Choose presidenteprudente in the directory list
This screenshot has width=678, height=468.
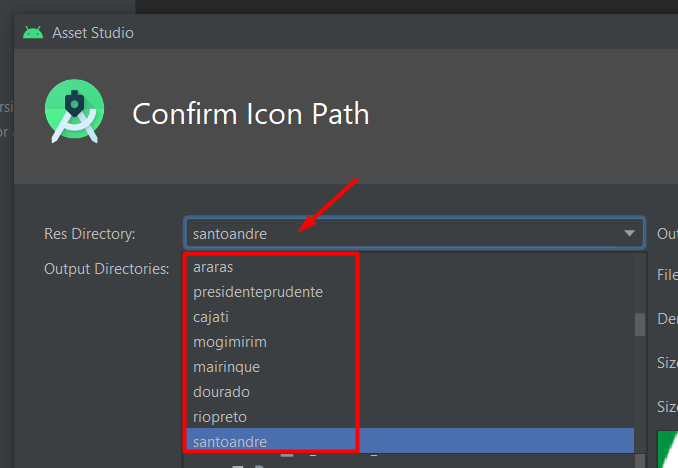pos(257,292)
